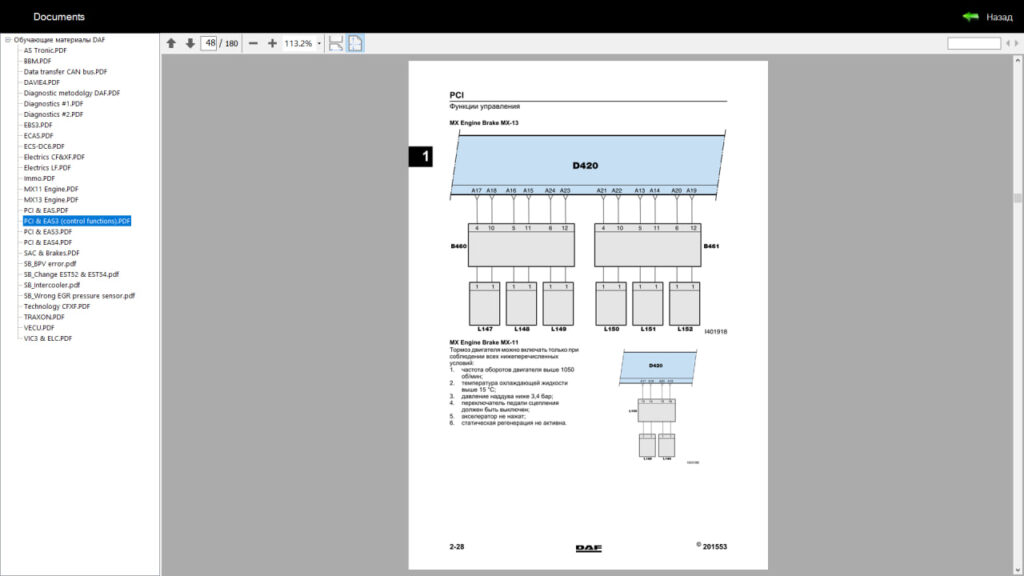
Task: Zoom in with the plus icon
Action: 272,43
